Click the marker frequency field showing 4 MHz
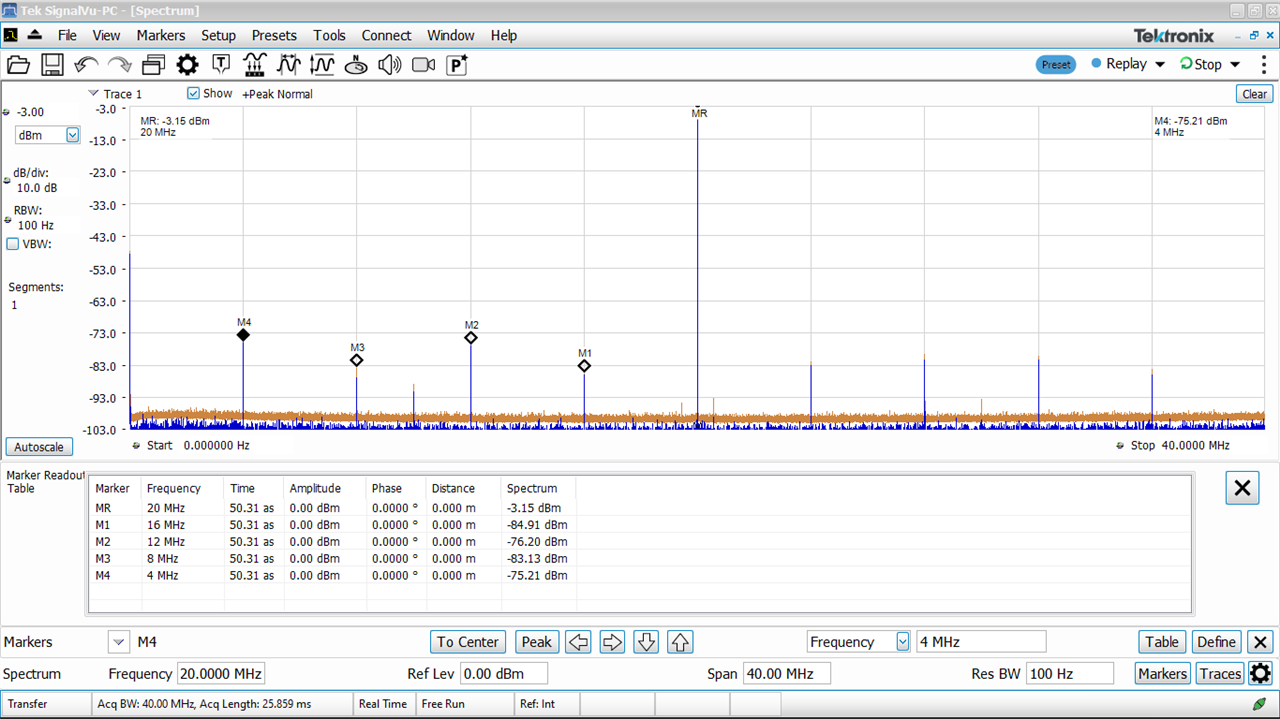The image size is (1280, 719). 981,642
